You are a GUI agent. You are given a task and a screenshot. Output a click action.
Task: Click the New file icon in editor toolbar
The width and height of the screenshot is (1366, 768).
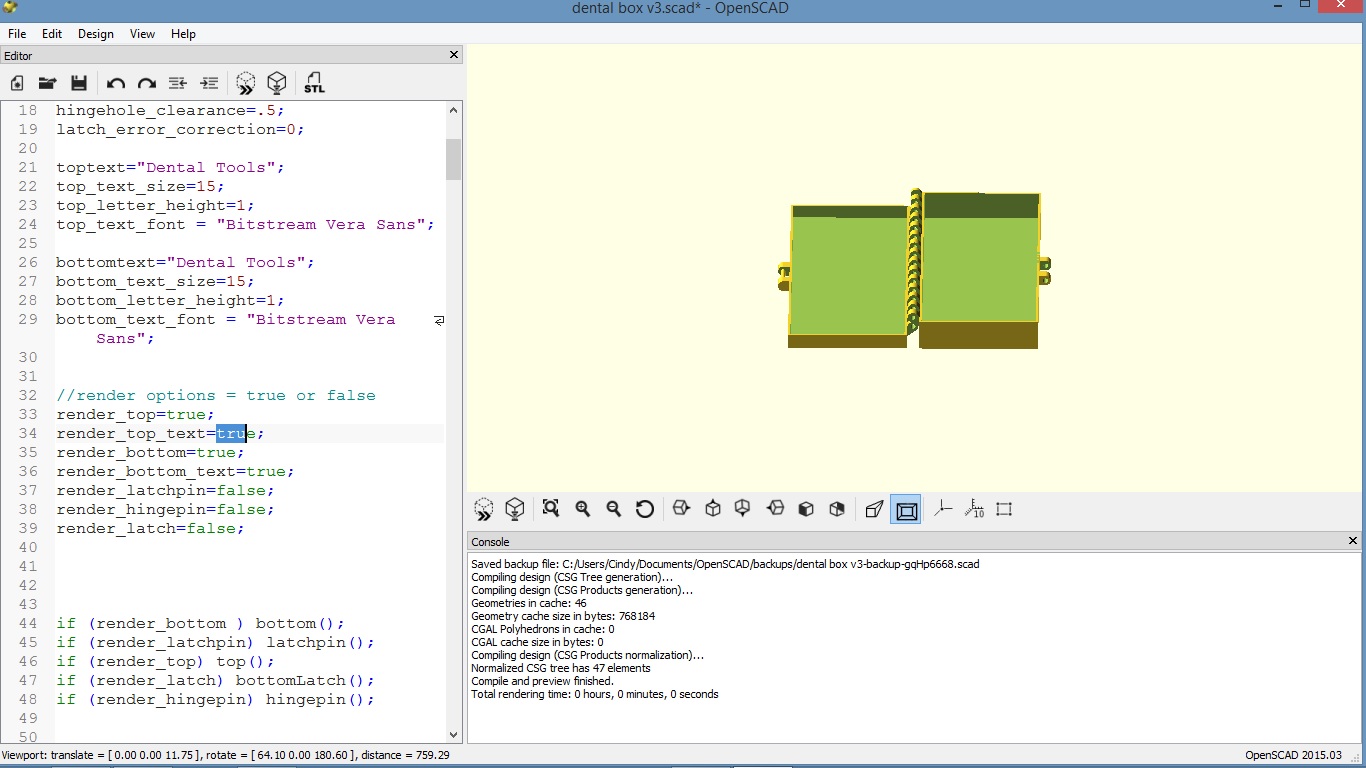[x=17, y=83]
